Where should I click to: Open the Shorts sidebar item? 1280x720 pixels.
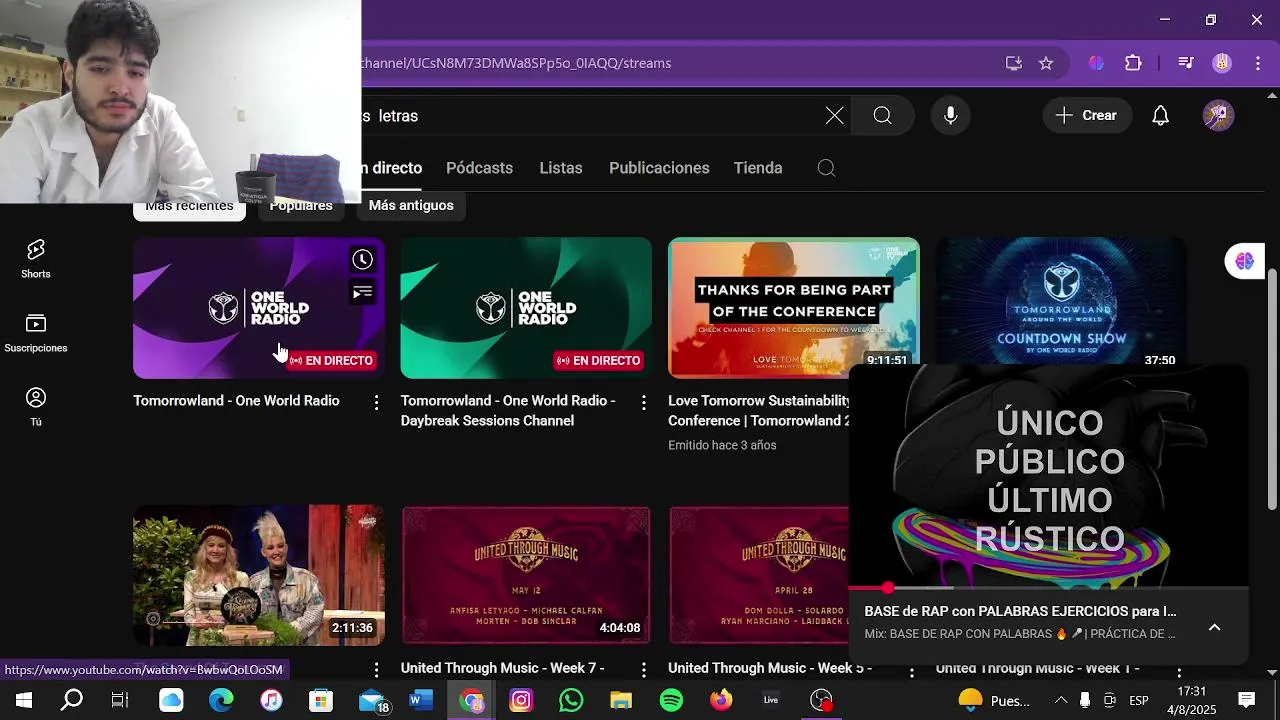pyautogui.click(x=36, y=259)
